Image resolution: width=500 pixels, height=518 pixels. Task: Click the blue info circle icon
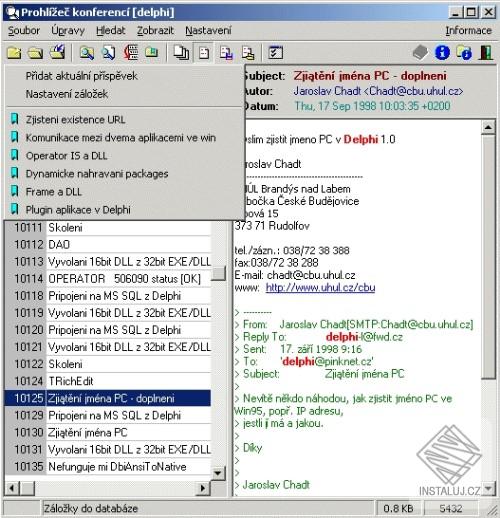click(442, 53)
